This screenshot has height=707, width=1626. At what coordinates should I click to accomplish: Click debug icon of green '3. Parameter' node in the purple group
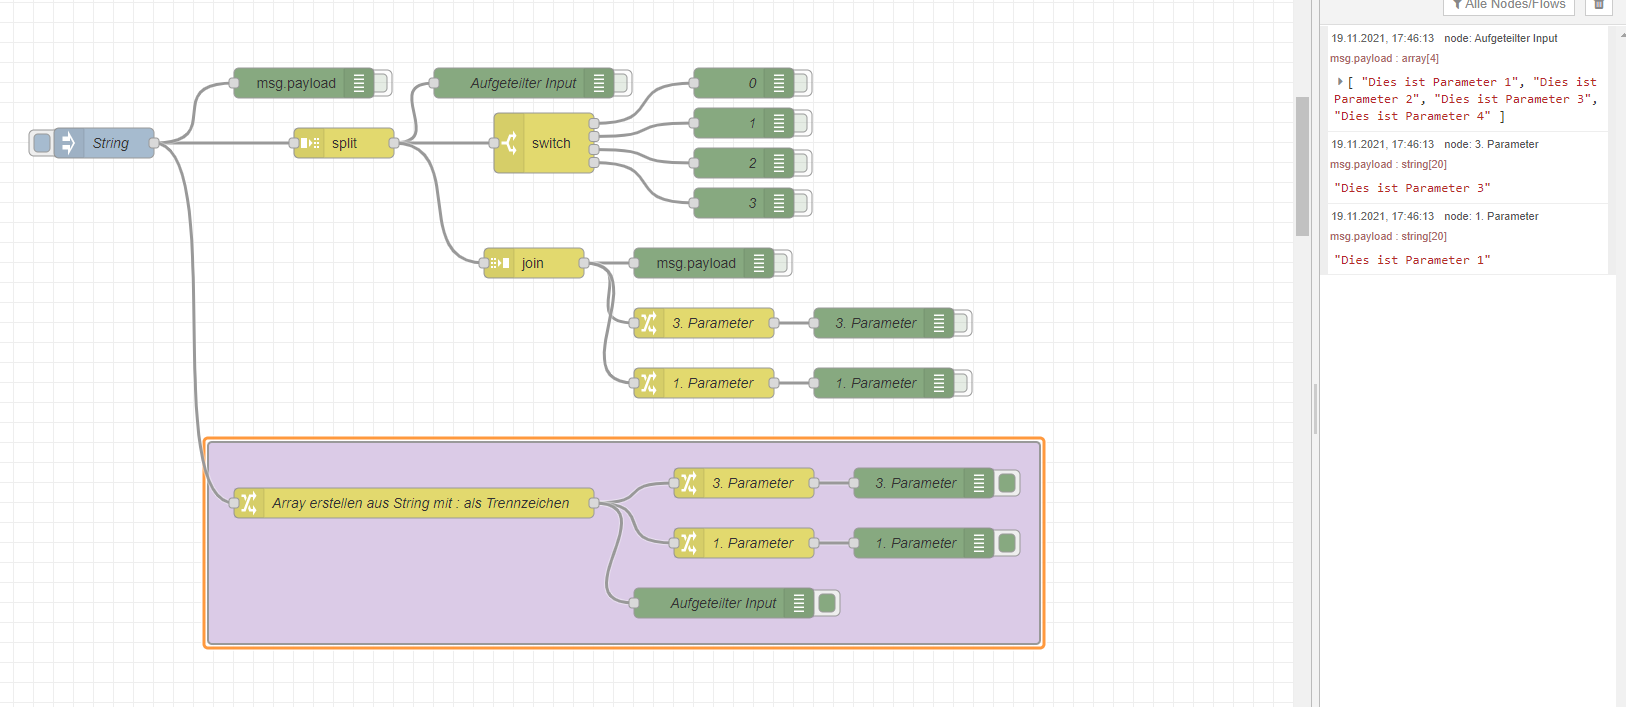[979, 483]
